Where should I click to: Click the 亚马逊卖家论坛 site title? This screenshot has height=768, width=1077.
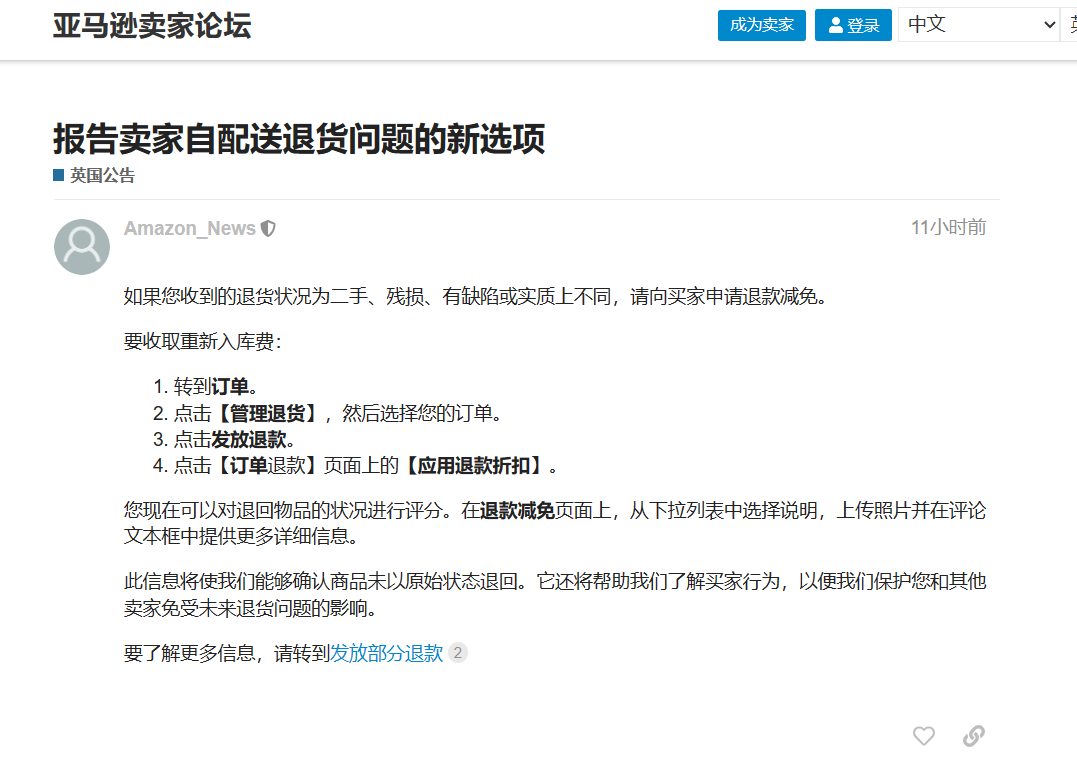152,26
